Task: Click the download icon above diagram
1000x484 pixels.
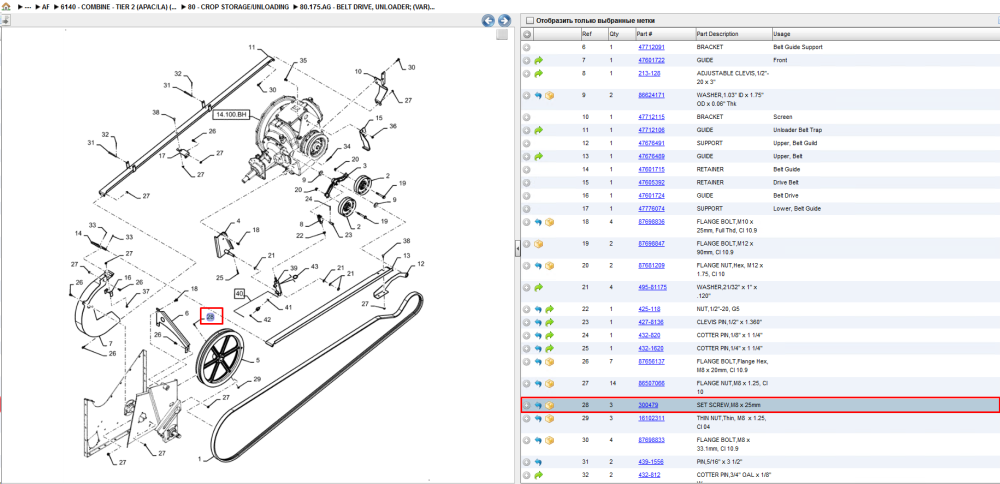Action: pos(5,20)
